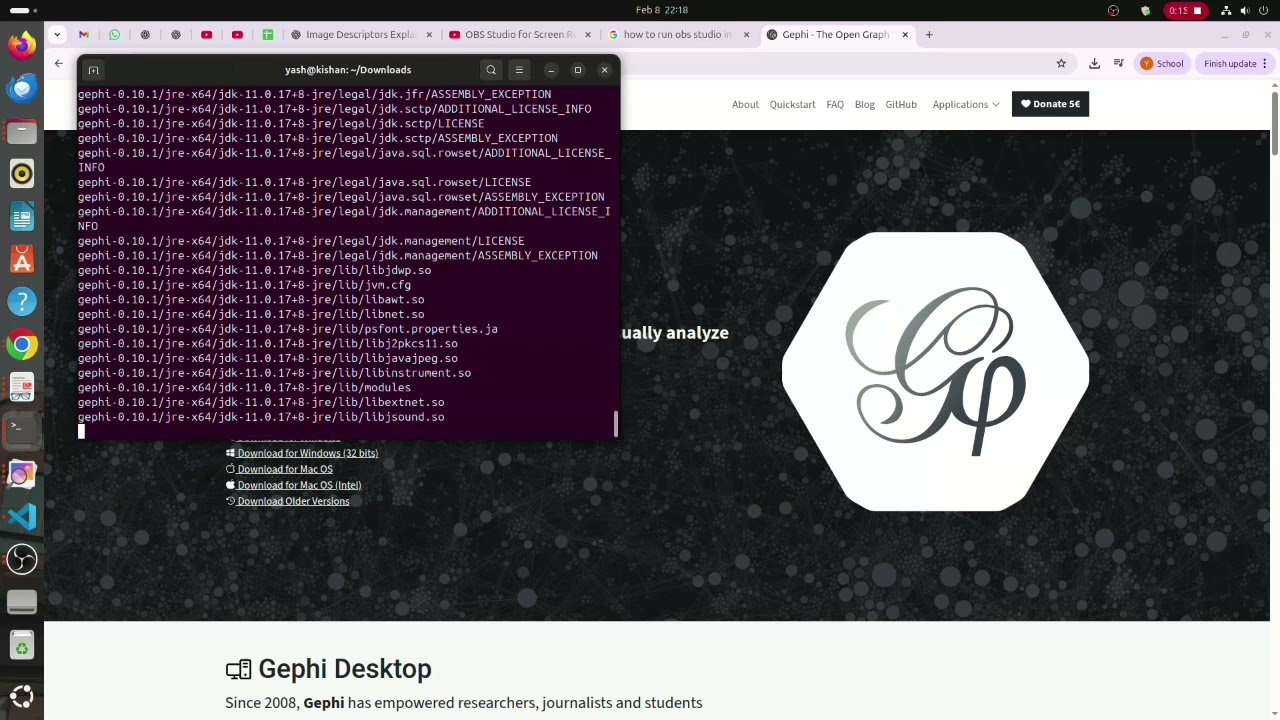This screenshot has height=720, width=1280.
Task: Open a new Chrome tab with plus
Action: 929,35
